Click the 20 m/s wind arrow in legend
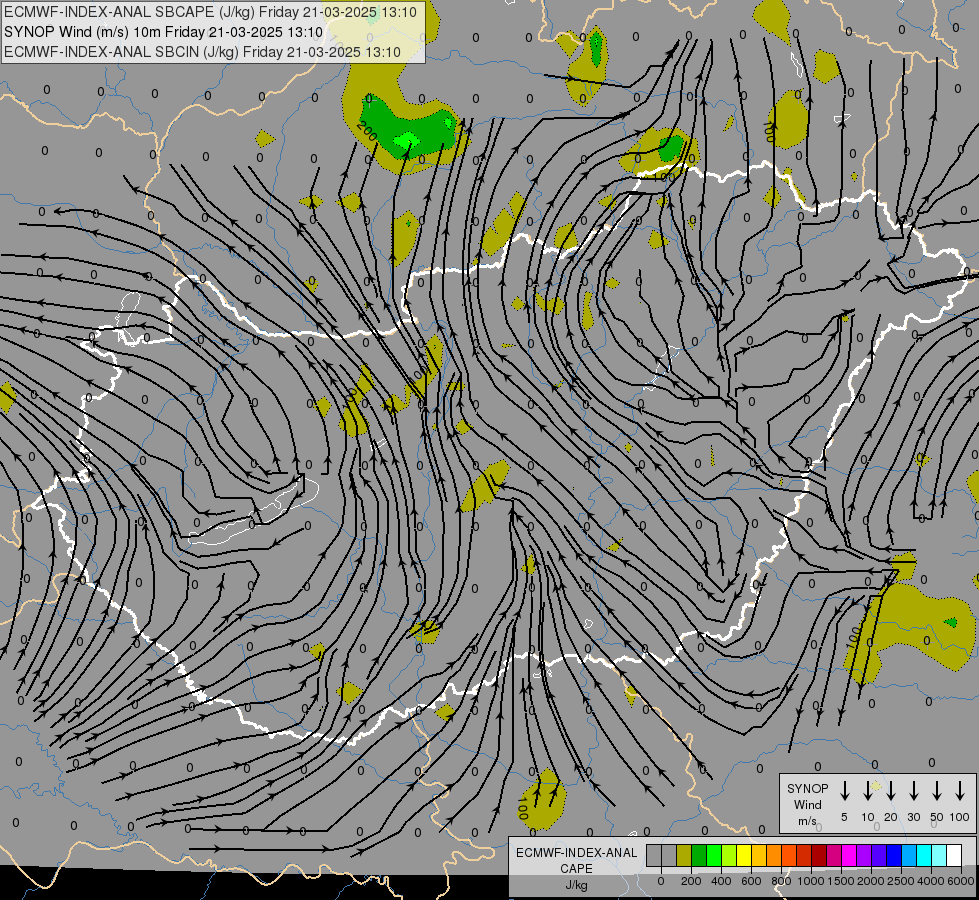 tap(890, 791)
